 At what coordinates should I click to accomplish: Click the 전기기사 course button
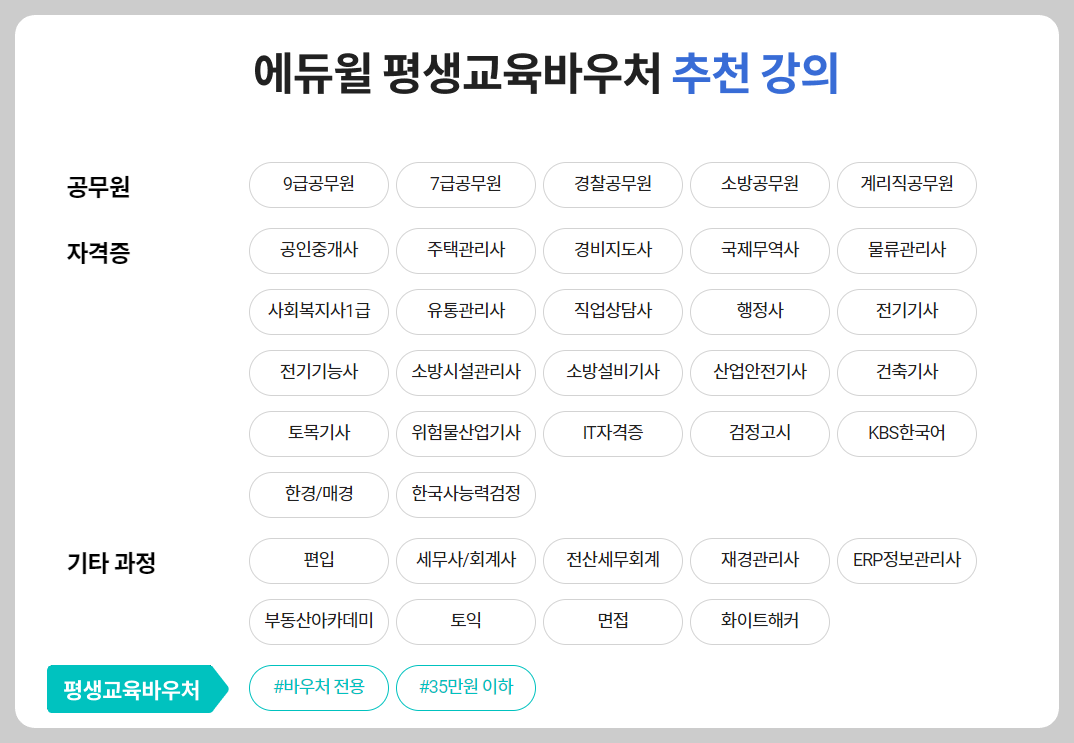point(906,311)
